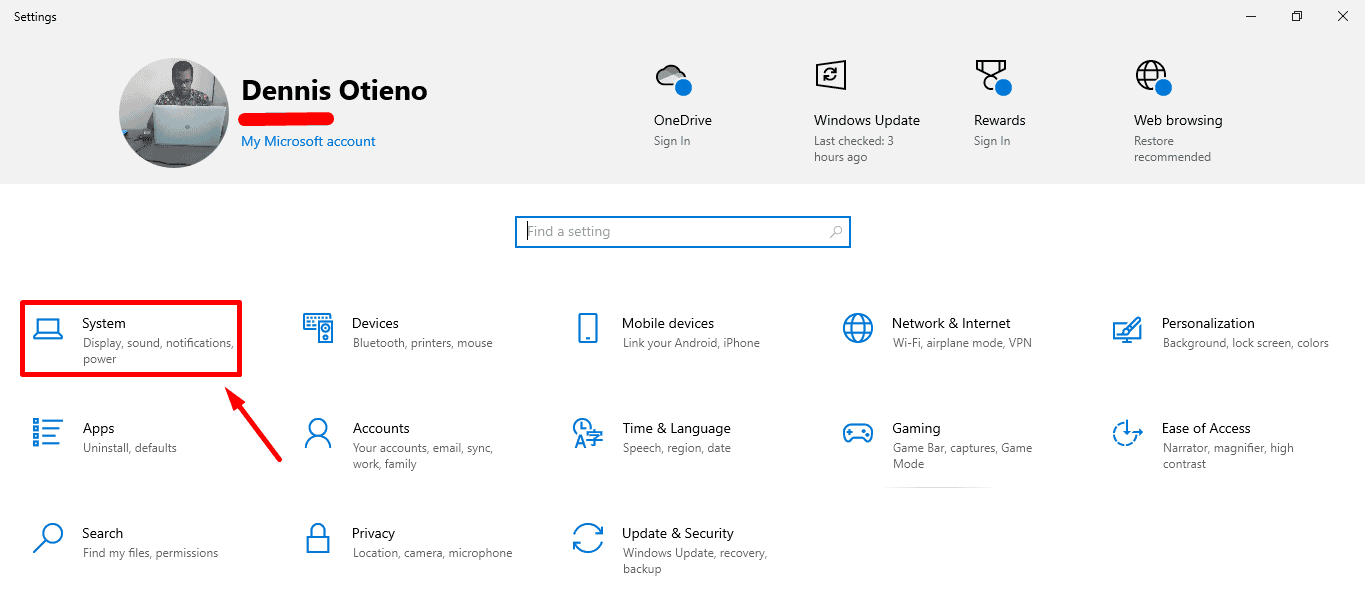Screen dimensions: 1365x589
Task: Open Search magnifier category icon
Action: (x=48, y=538)
